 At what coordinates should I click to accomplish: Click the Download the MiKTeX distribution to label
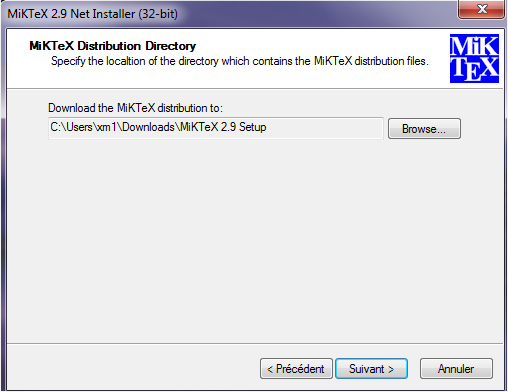pyautogui.click(x=135, y=108)
